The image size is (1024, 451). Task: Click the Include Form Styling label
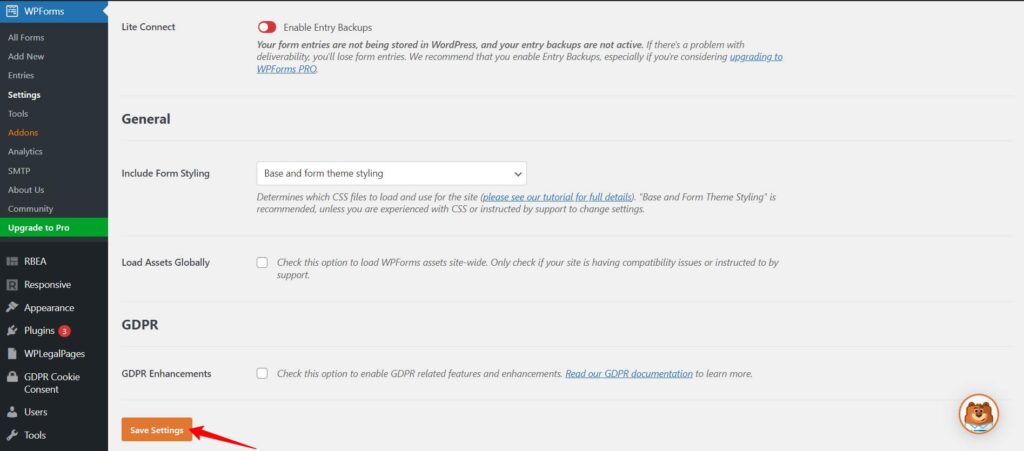pos(165,174)
